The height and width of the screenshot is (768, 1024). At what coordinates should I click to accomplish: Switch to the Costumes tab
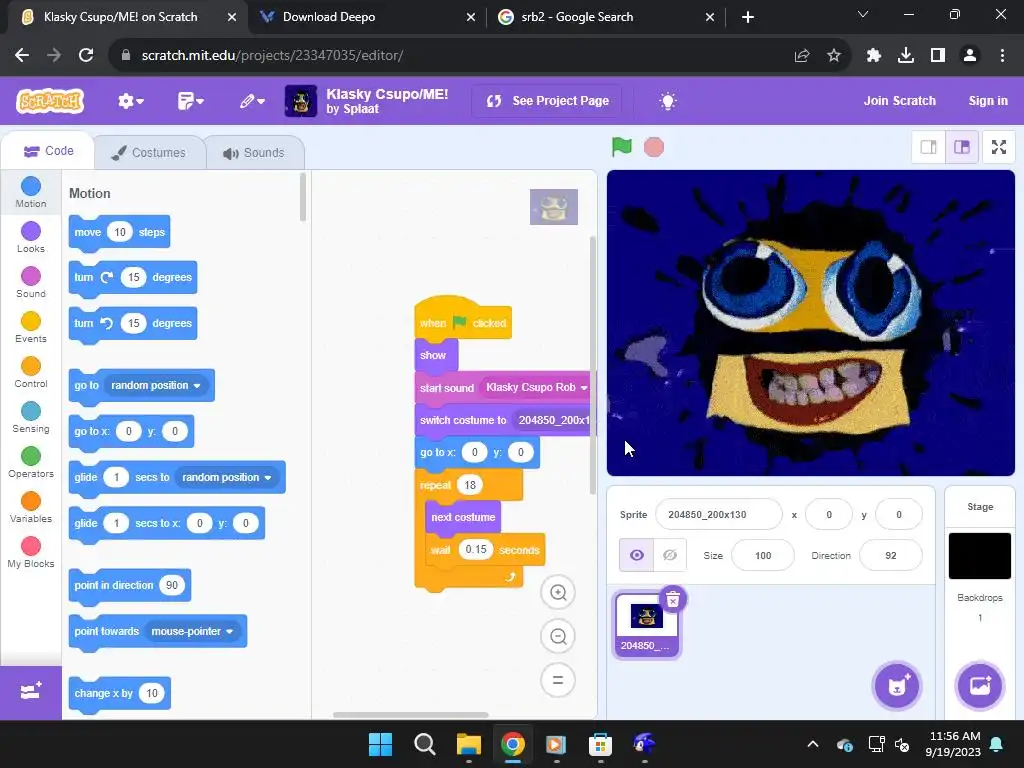pyautogui.click(x=149, y=153)
